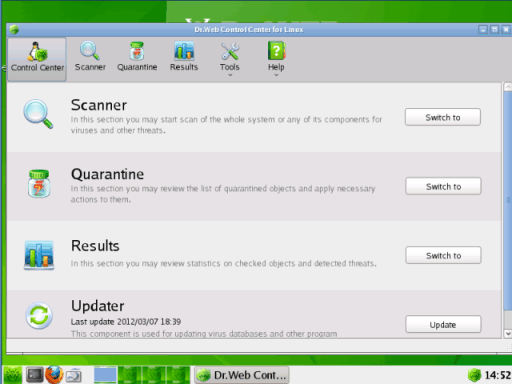The height and width of the screenshot is (384, 512).
Task: Maximize the Dr.Web Control Center window
Action: coord(494,30)
